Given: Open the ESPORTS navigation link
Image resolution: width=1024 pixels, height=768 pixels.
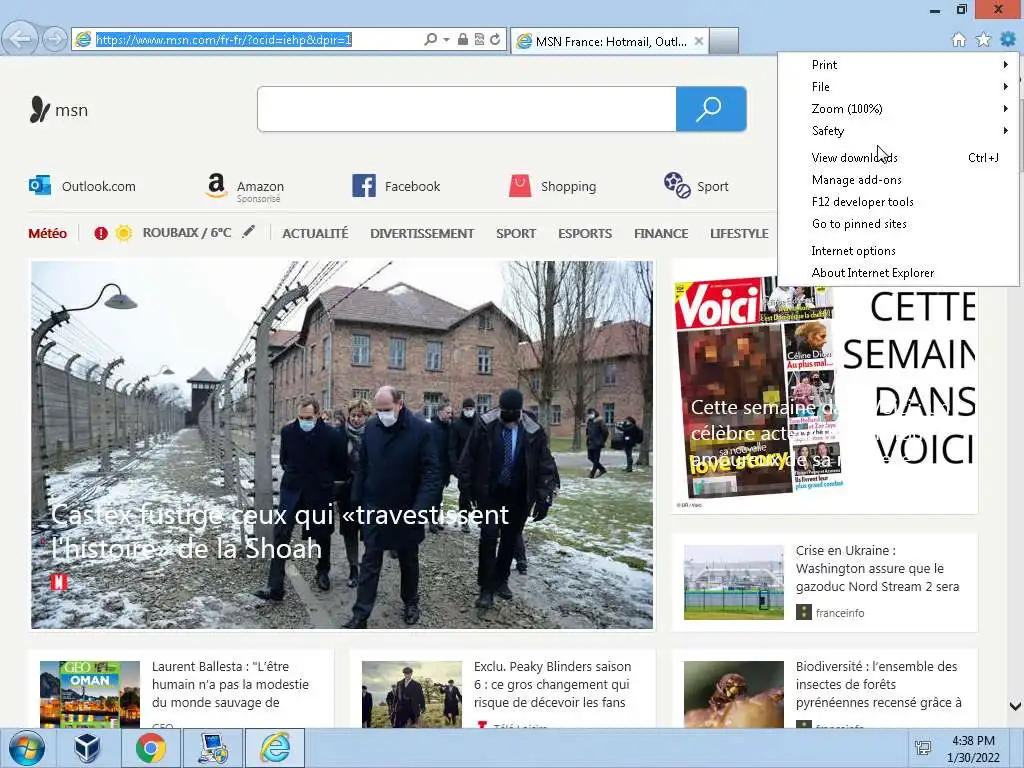Looking at the screenshot, I should 584,233.
